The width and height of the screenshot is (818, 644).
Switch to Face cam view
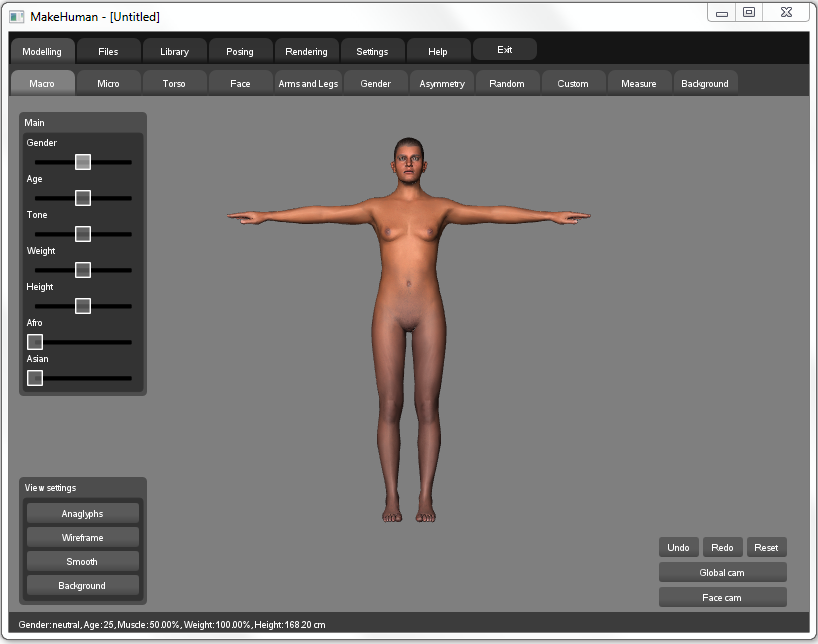point(722,597)
